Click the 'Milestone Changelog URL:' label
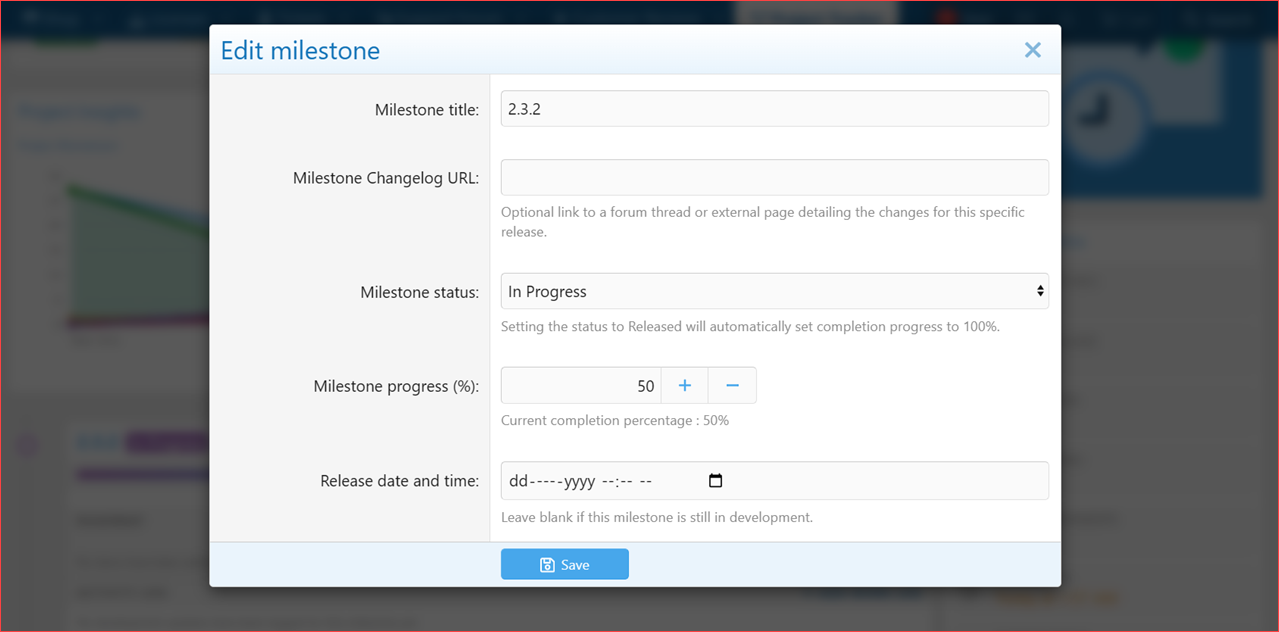 point(386,178)
